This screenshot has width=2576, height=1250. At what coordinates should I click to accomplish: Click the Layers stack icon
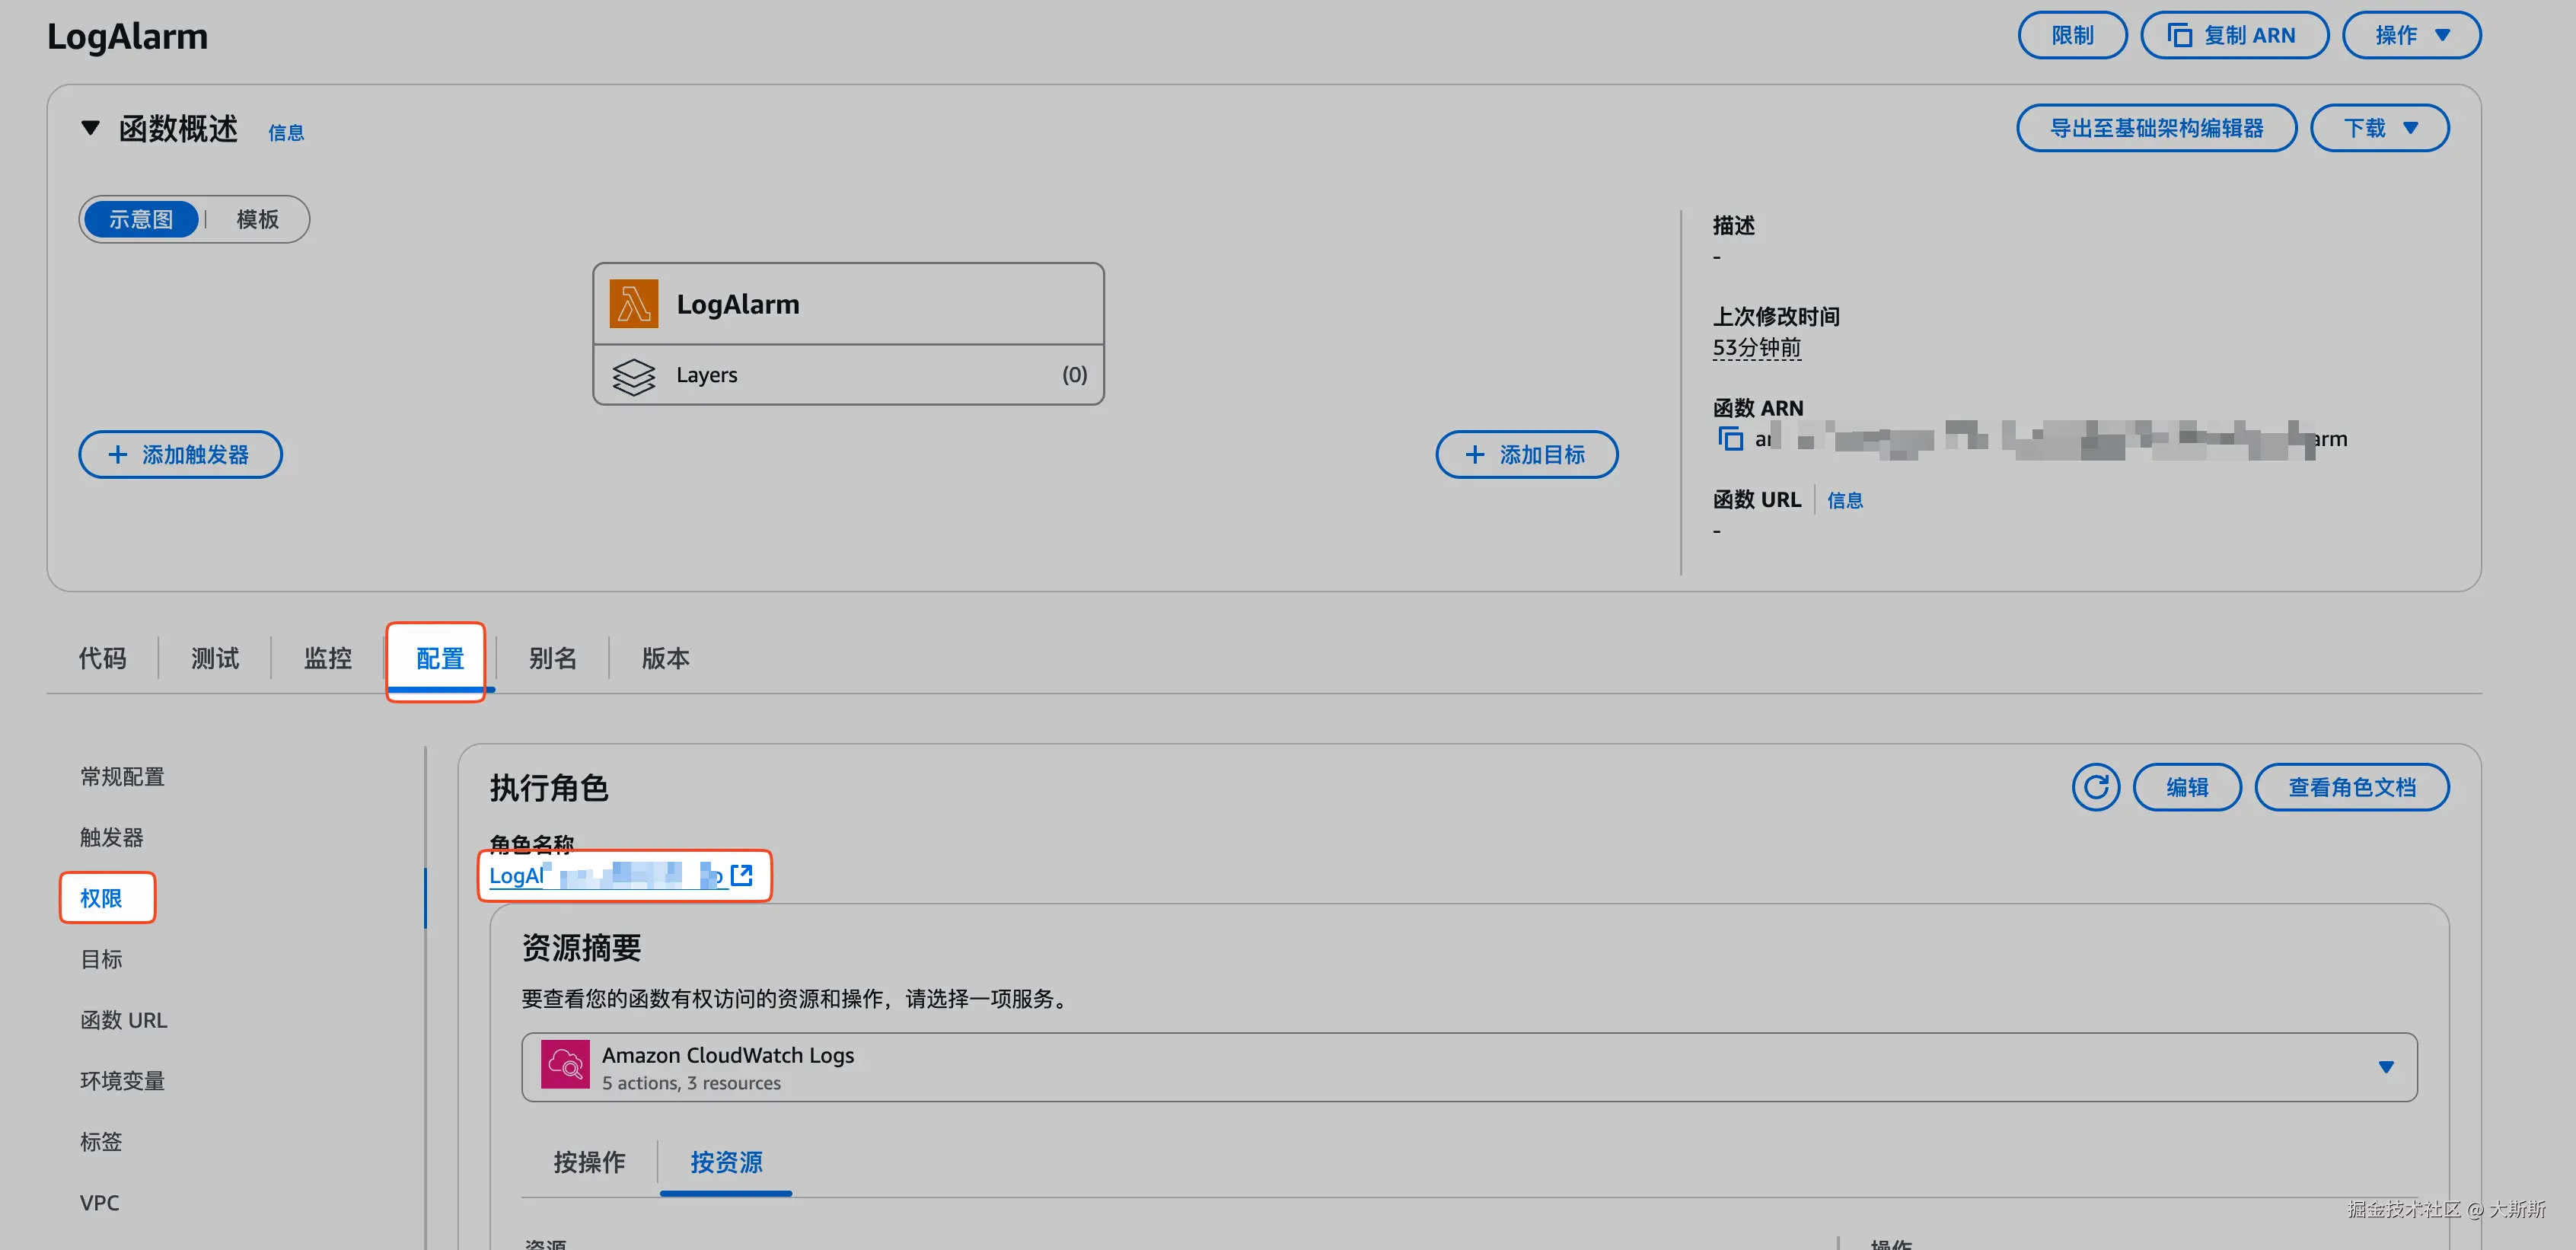click(x=633, y=376)
